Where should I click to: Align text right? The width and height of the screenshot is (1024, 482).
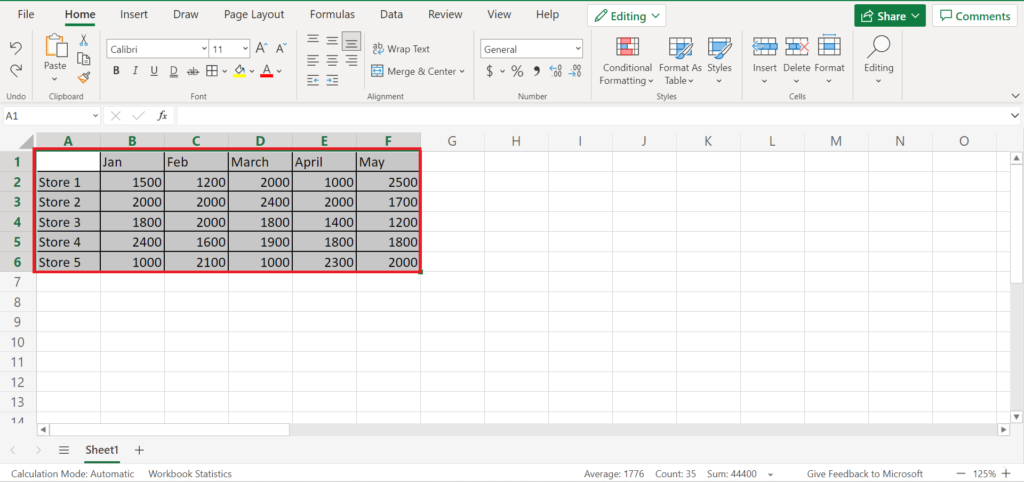coord(352,60)
